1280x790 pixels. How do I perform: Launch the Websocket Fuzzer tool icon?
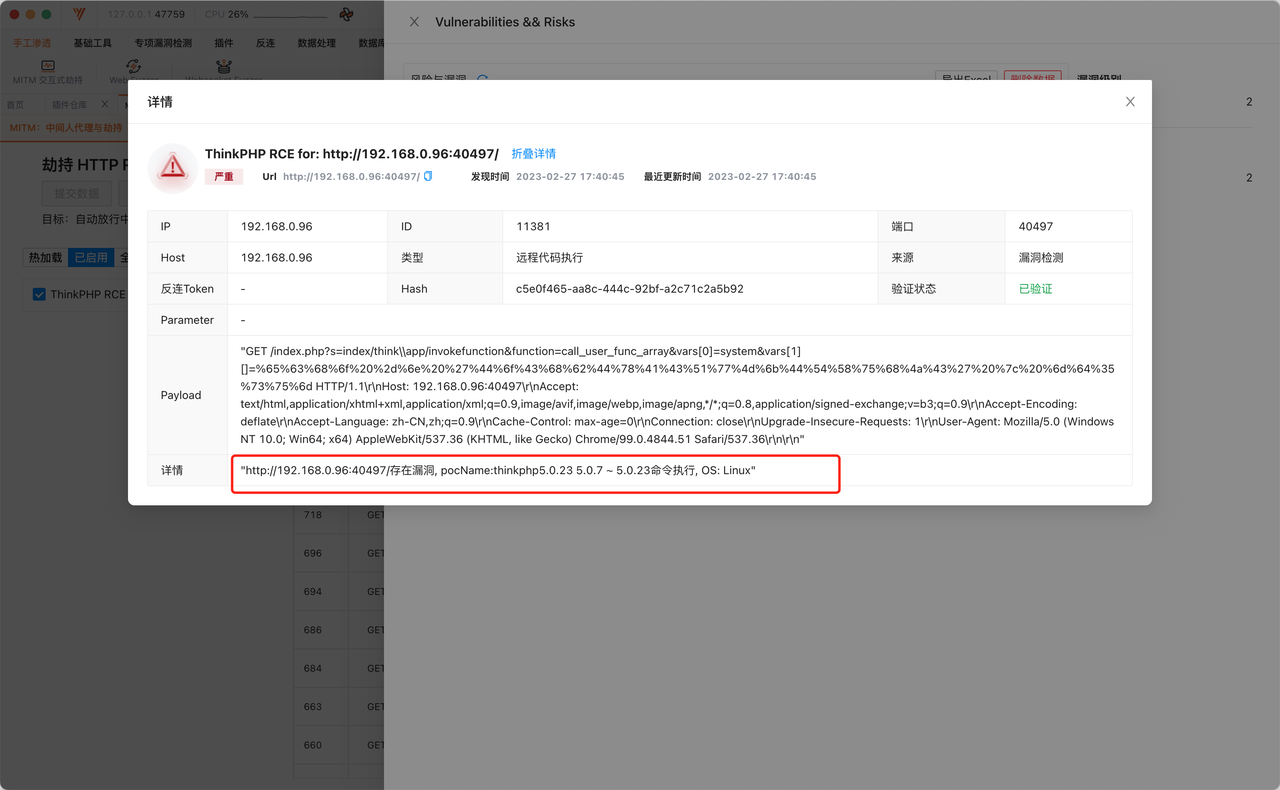(x=224, y=72)
